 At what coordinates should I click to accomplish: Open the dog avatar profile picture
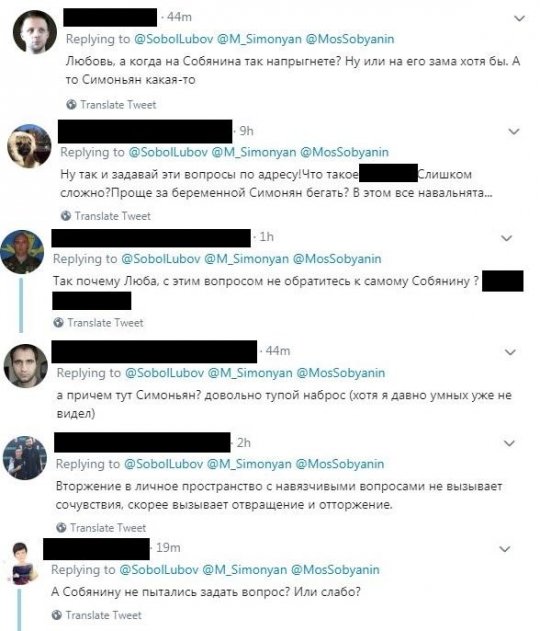[29, 146]
